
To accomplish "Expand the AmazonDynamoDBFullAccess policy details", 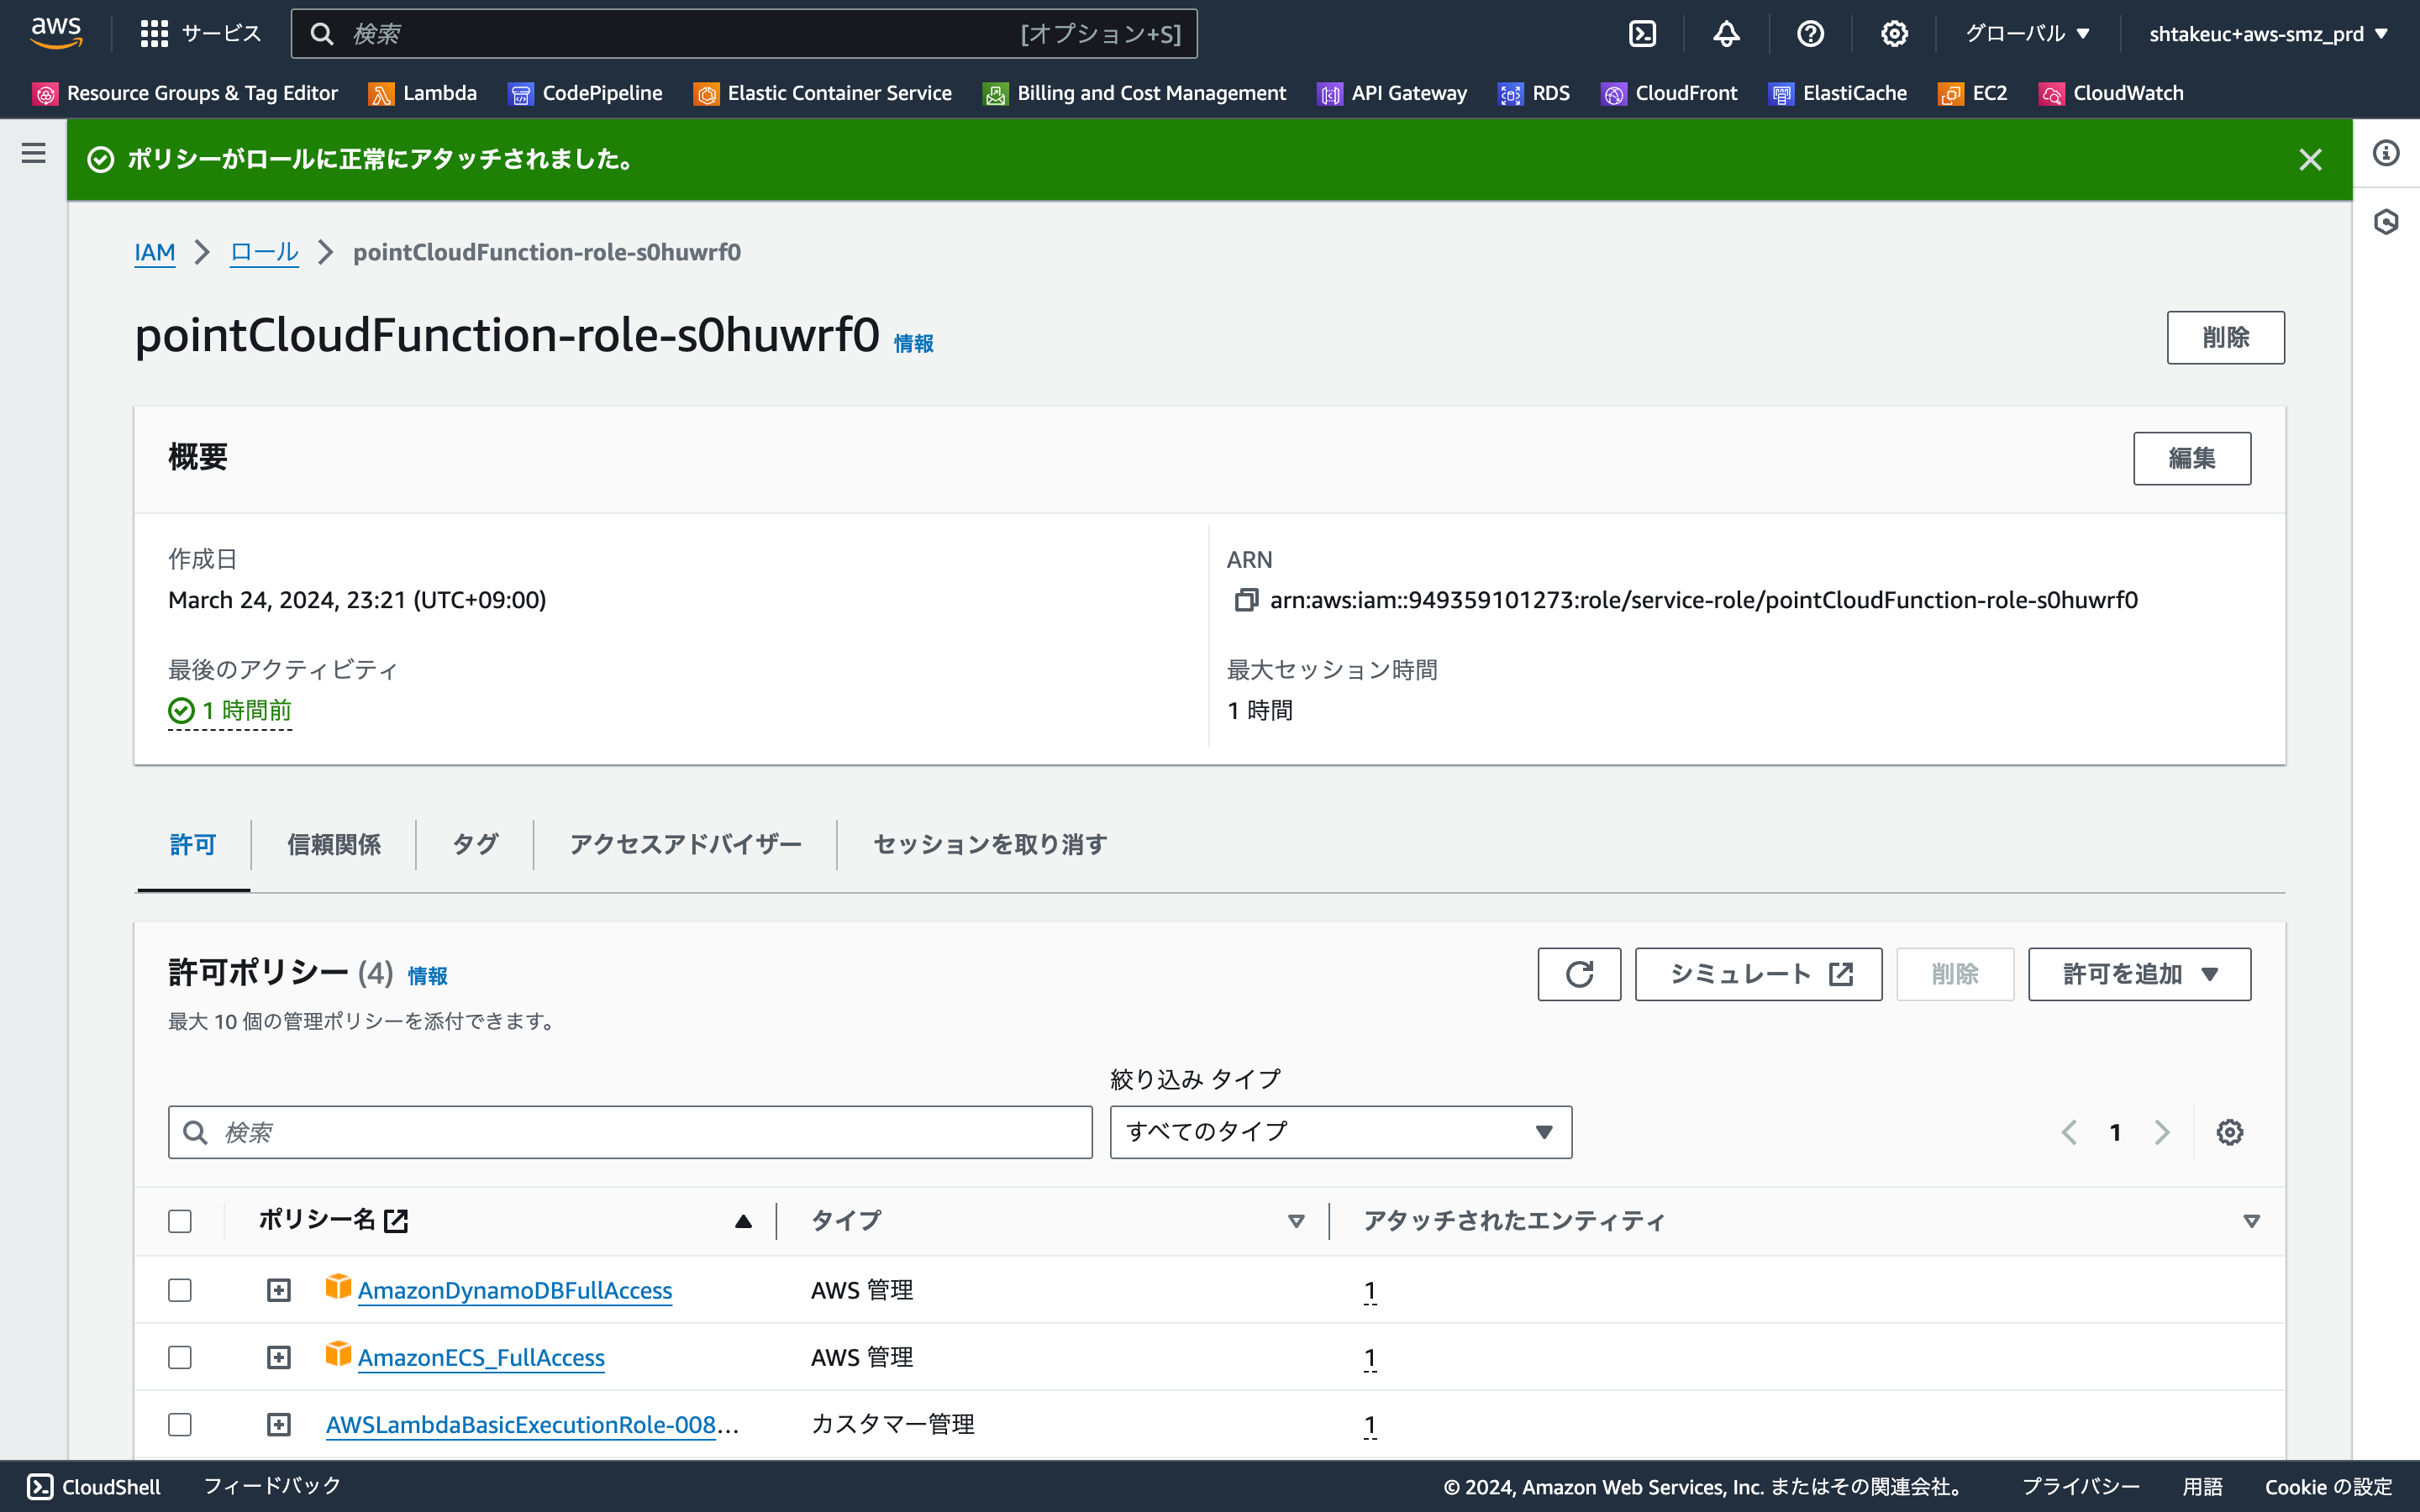I will tap(279, 1290).
